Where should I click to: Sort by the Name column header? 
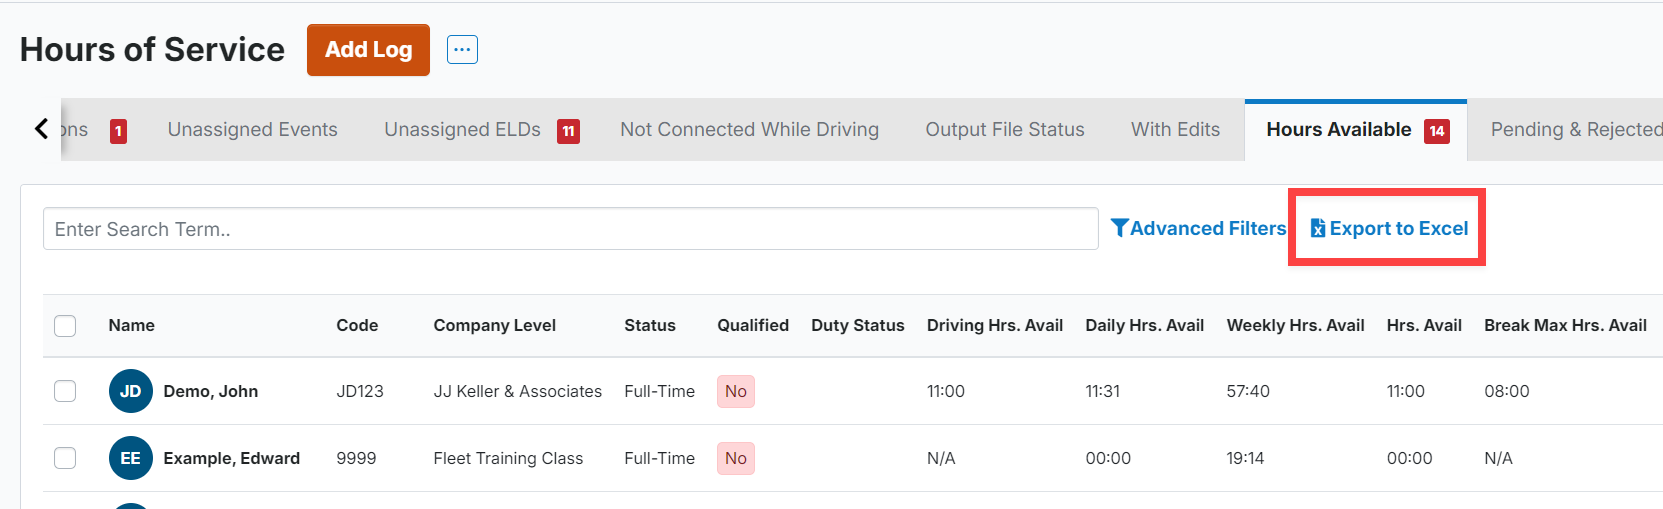click(132, 325)
